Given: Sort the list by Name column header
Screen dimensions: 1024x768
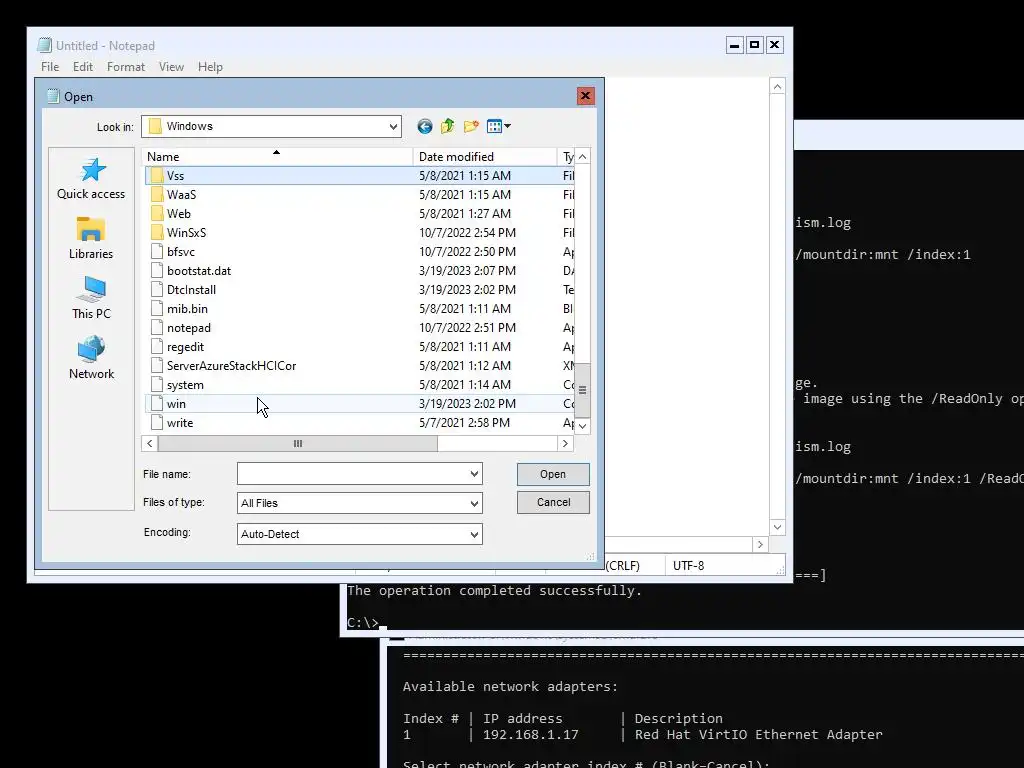Looking at the screenshot, I should pyautogui.click(x=277, y=157).
